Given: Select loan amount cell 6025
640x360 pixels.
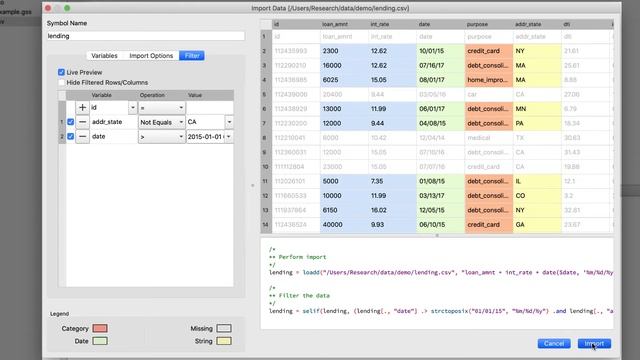Looking at the screenshot, I should coord(344,80).
